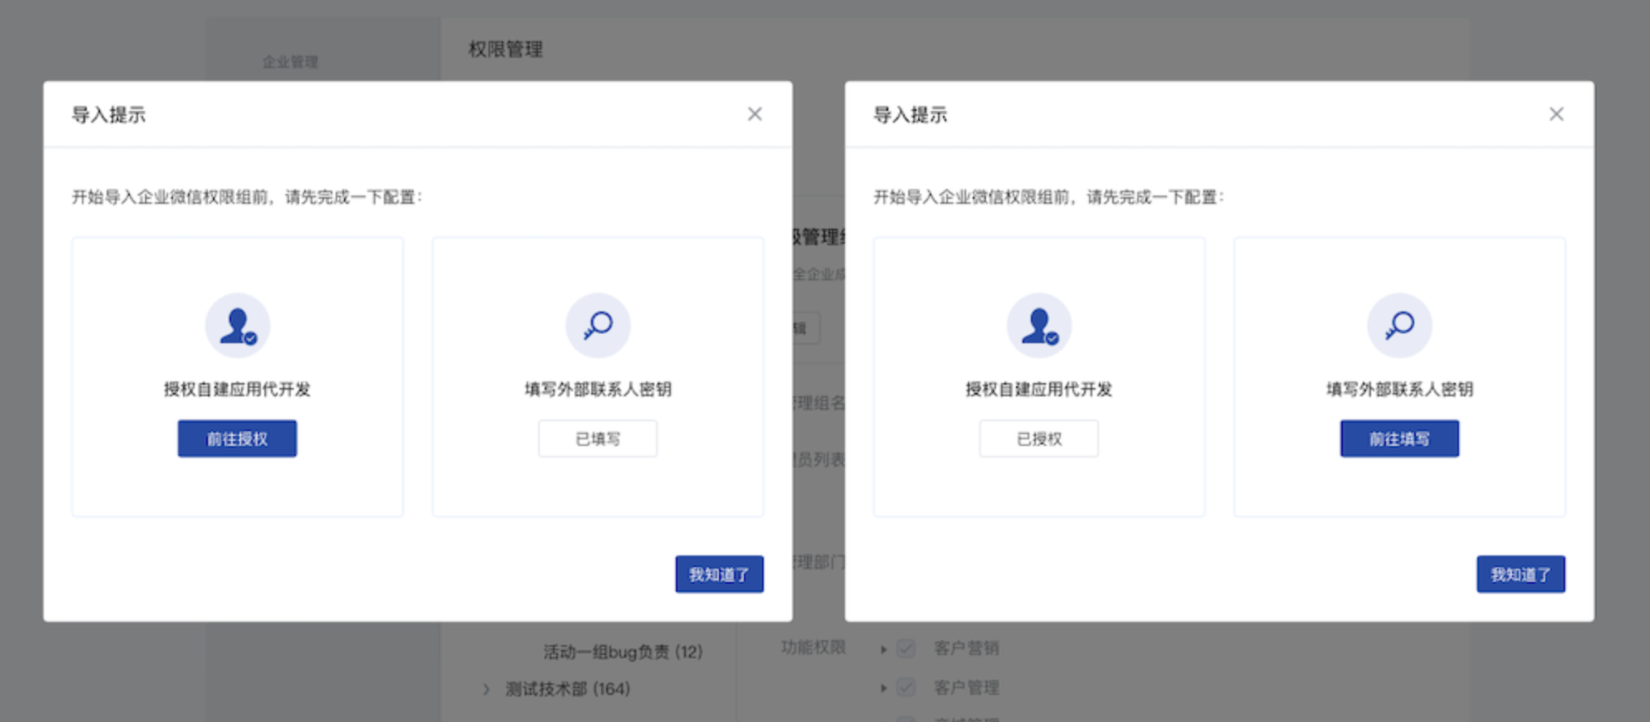Click the 填写外部联系人密钥 text above the 已填写 button
Image resolution: width=1650 pixels, height=722 pixels.
pyautogui.click(x=598, y=389)
